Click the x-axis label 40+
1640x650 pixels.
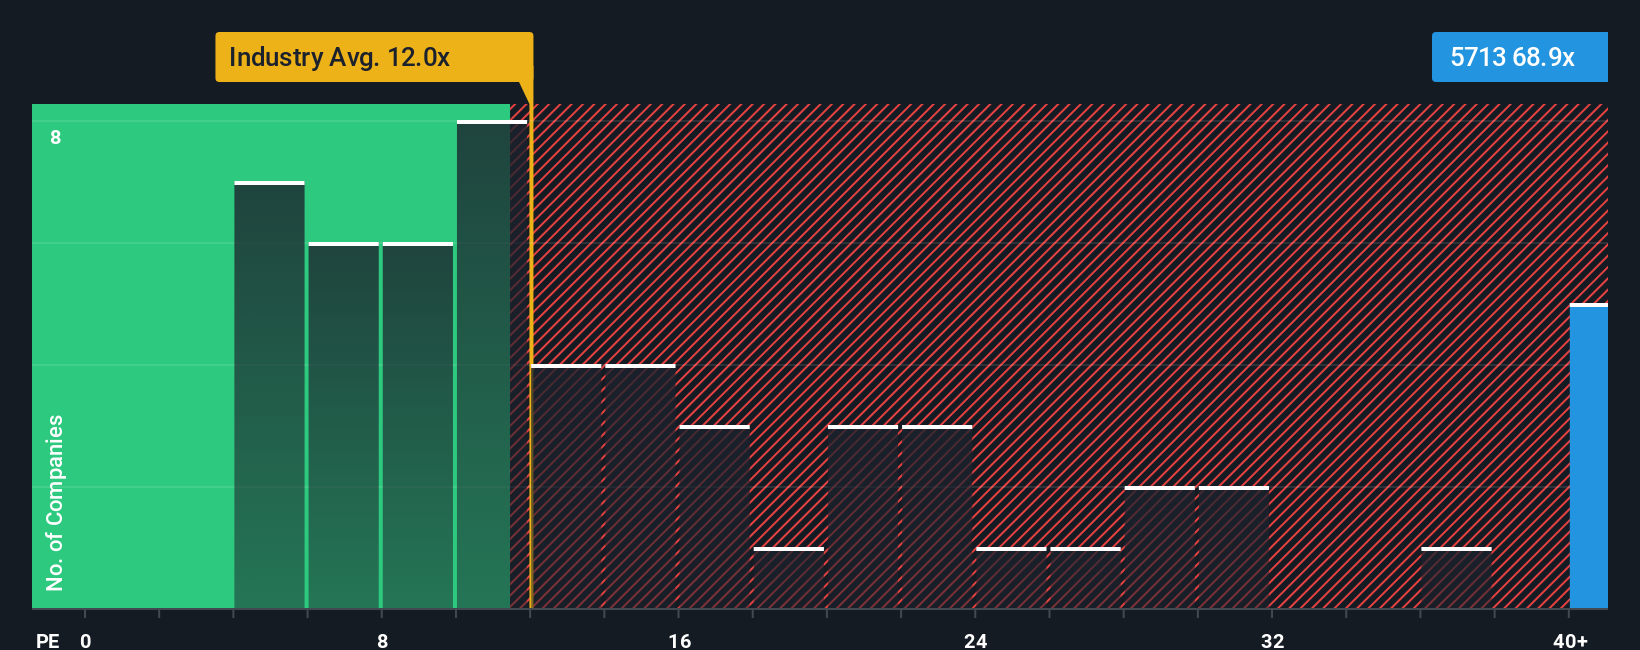click(x=1570, y=640)
